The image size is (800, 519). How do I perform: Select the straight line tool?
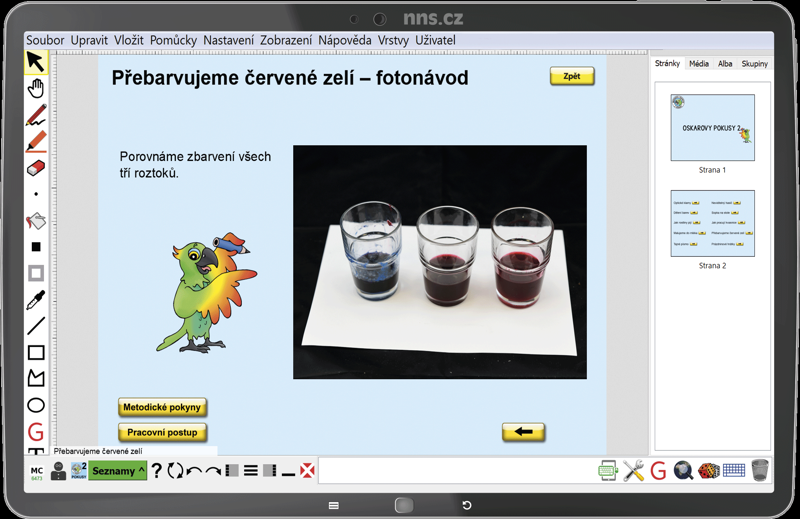(x=36, y=326)
